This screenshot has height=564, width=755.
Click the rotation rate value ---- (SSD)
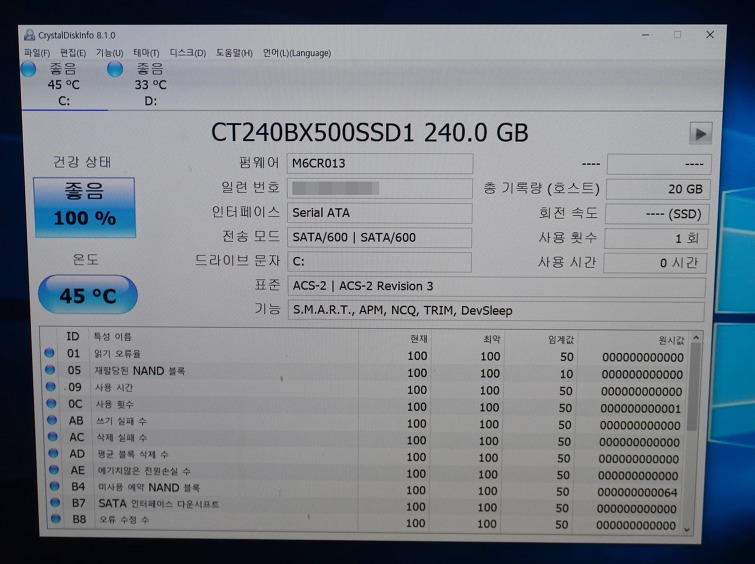tap(657, 214)
